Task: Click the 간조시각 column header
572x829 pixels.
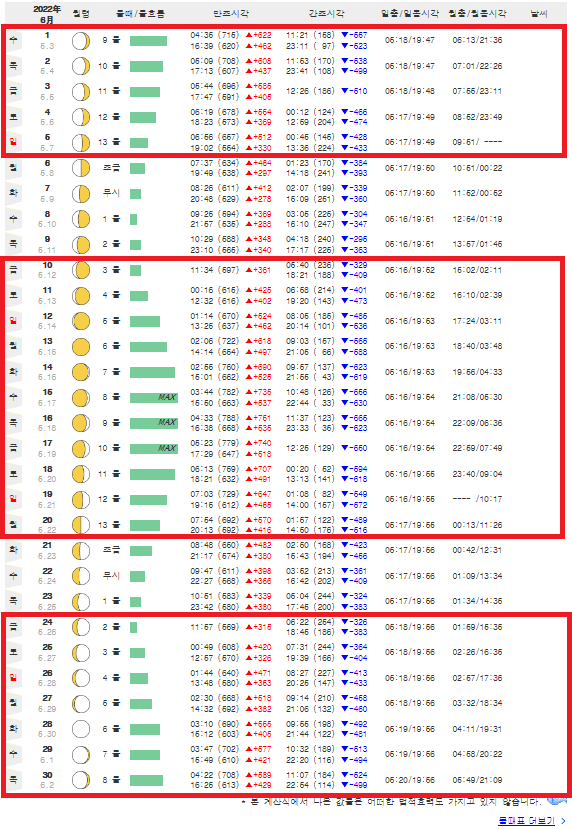Action: (327, 14)
